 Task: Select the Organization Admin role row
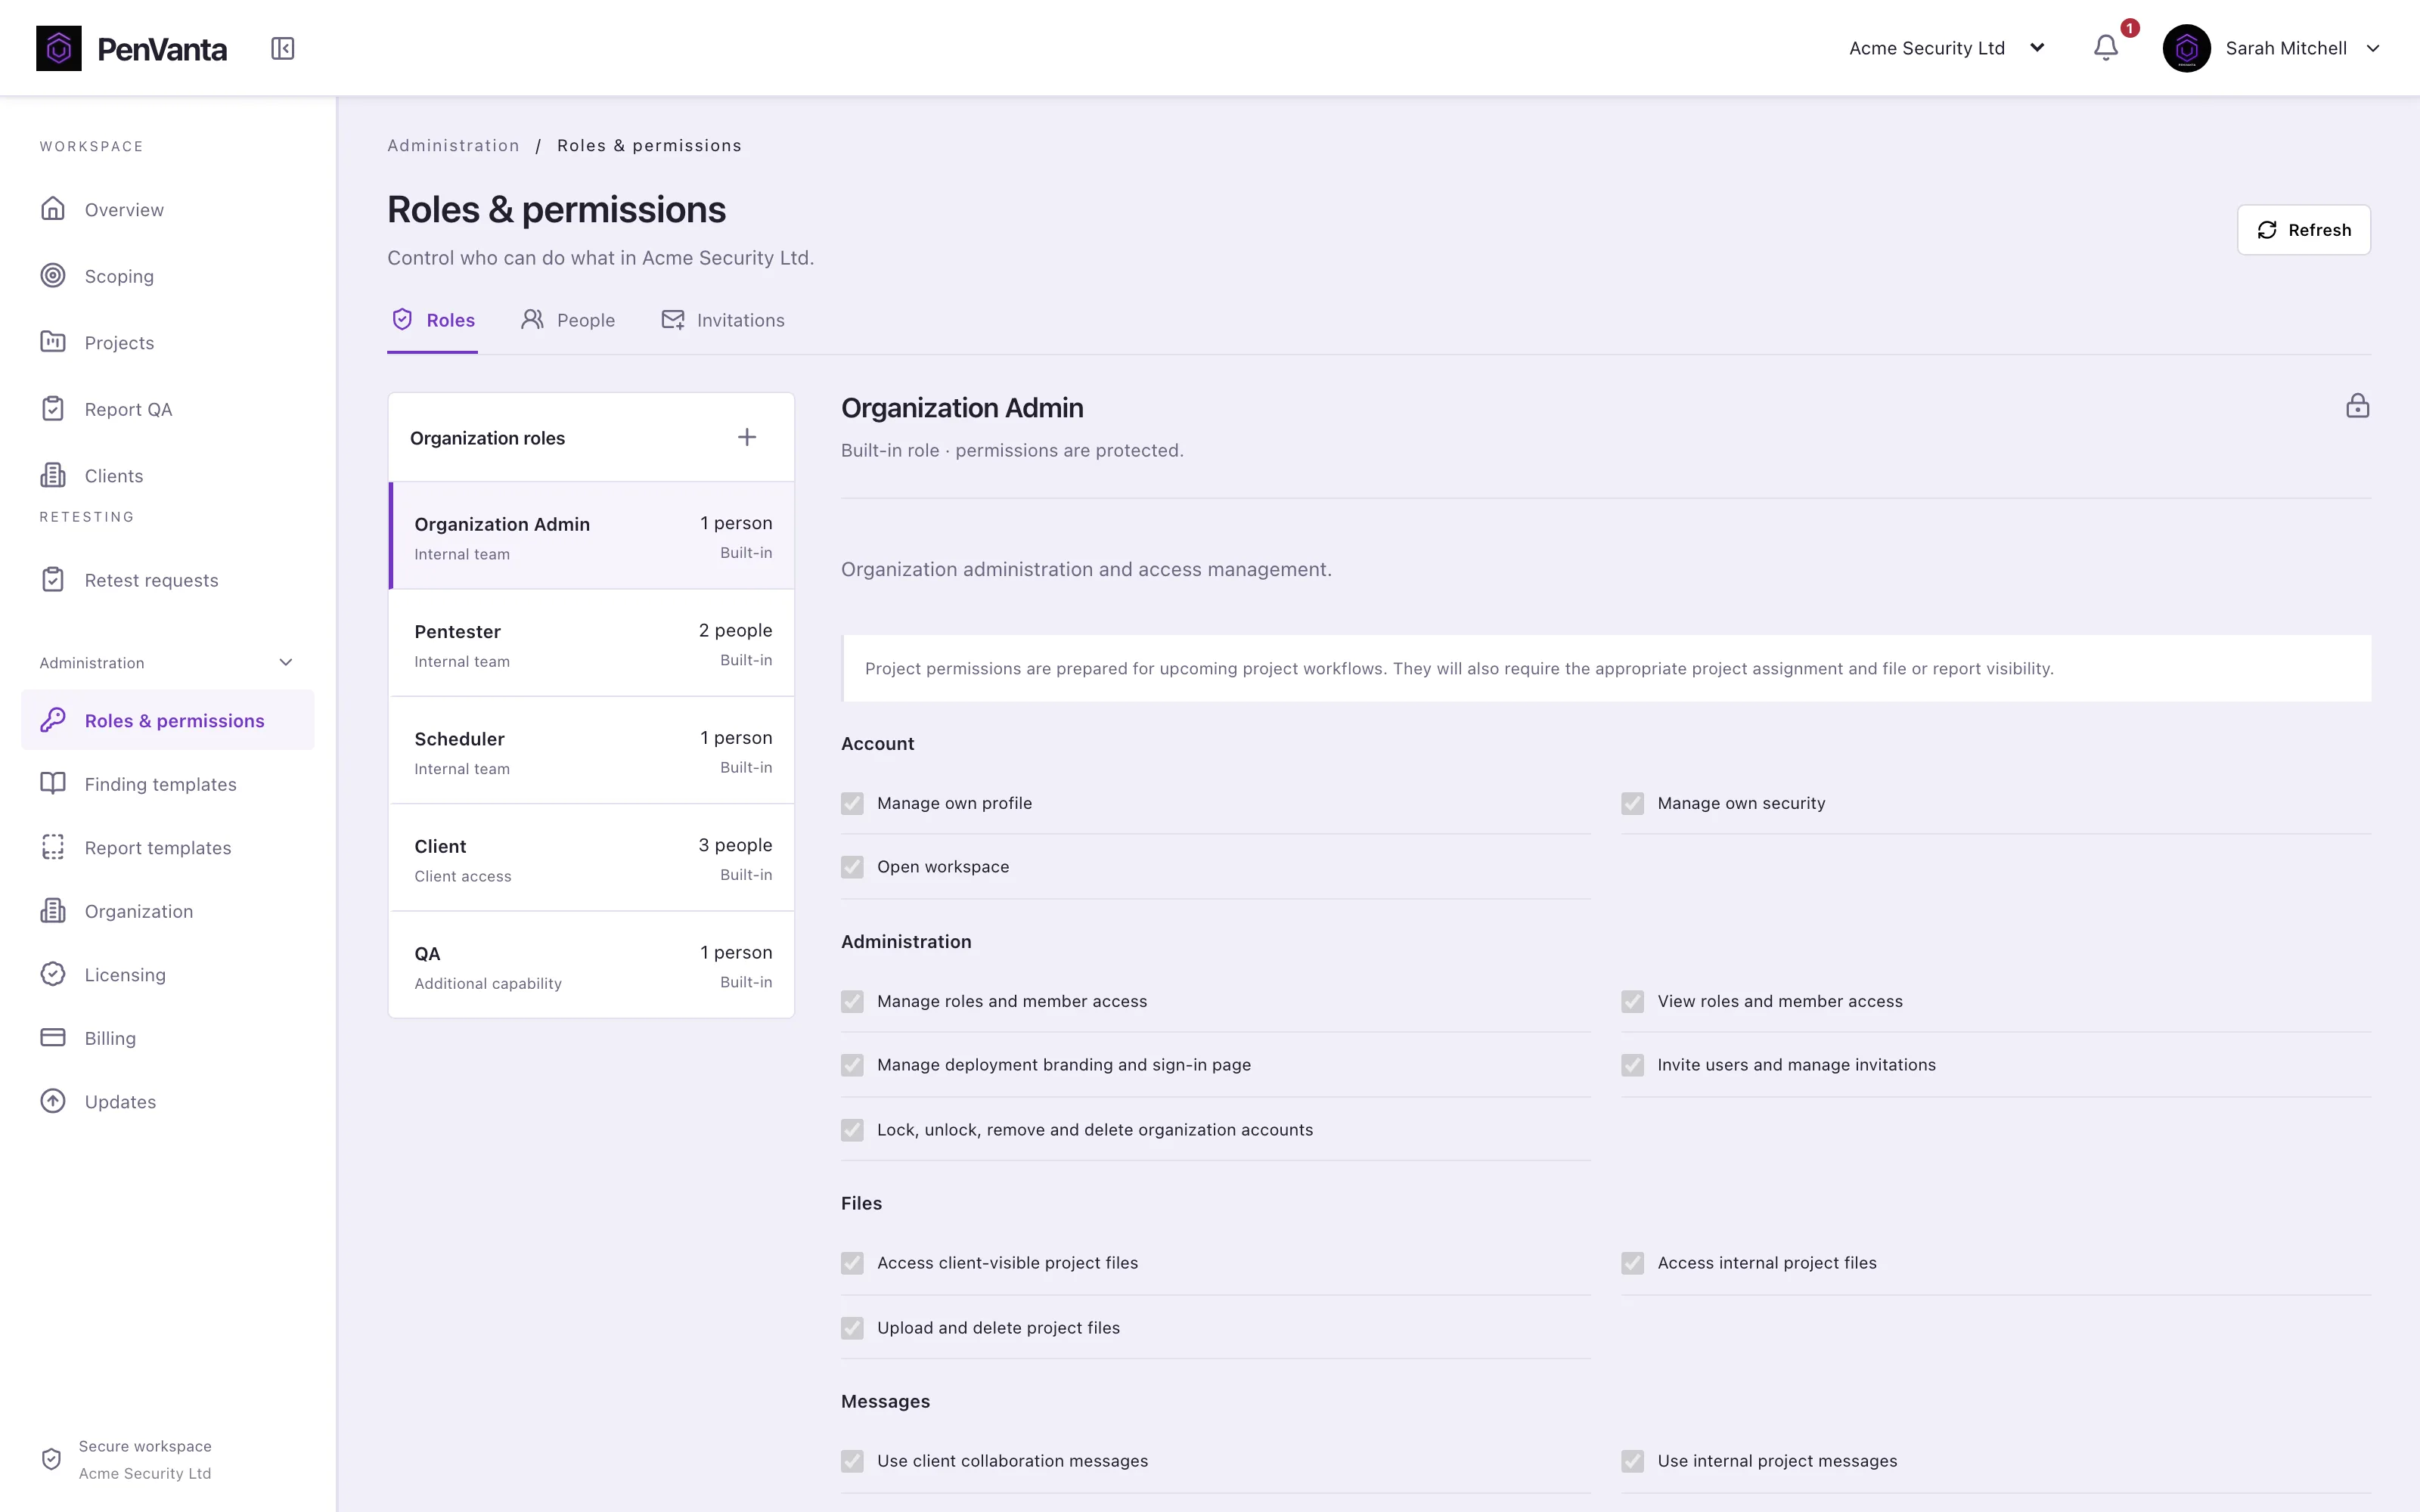click(592, 536)
